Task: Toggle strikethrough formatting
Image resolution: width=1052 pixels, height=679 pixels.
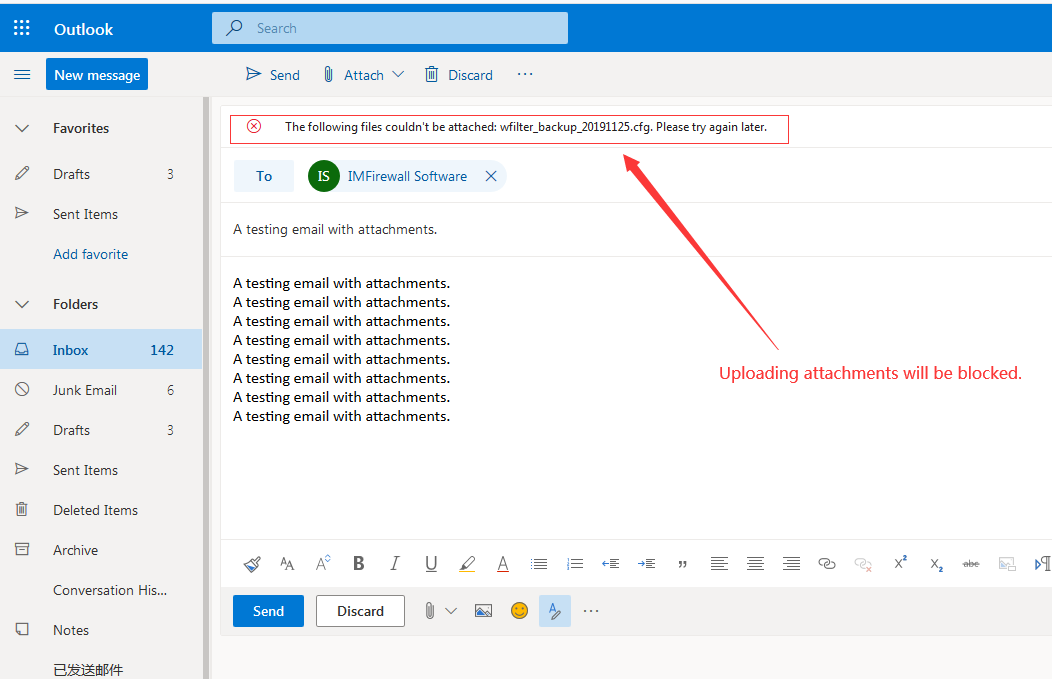Action: point(971,564)
